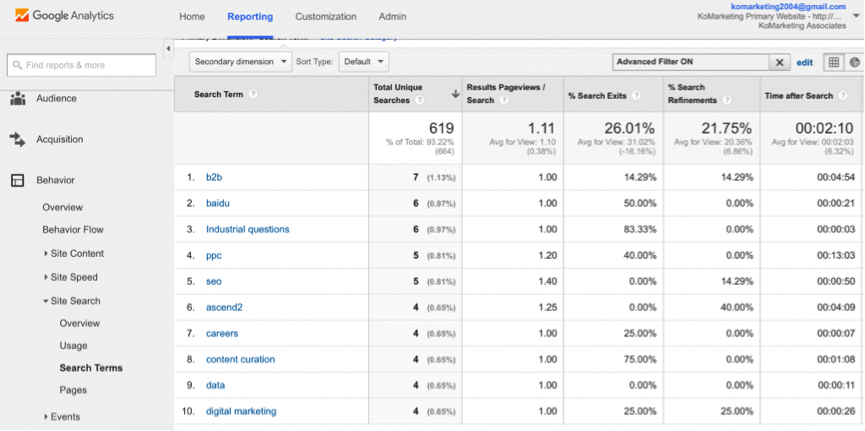
Task: Click the 00:02:10 time after search summary
Action: [x=825, y=129]
